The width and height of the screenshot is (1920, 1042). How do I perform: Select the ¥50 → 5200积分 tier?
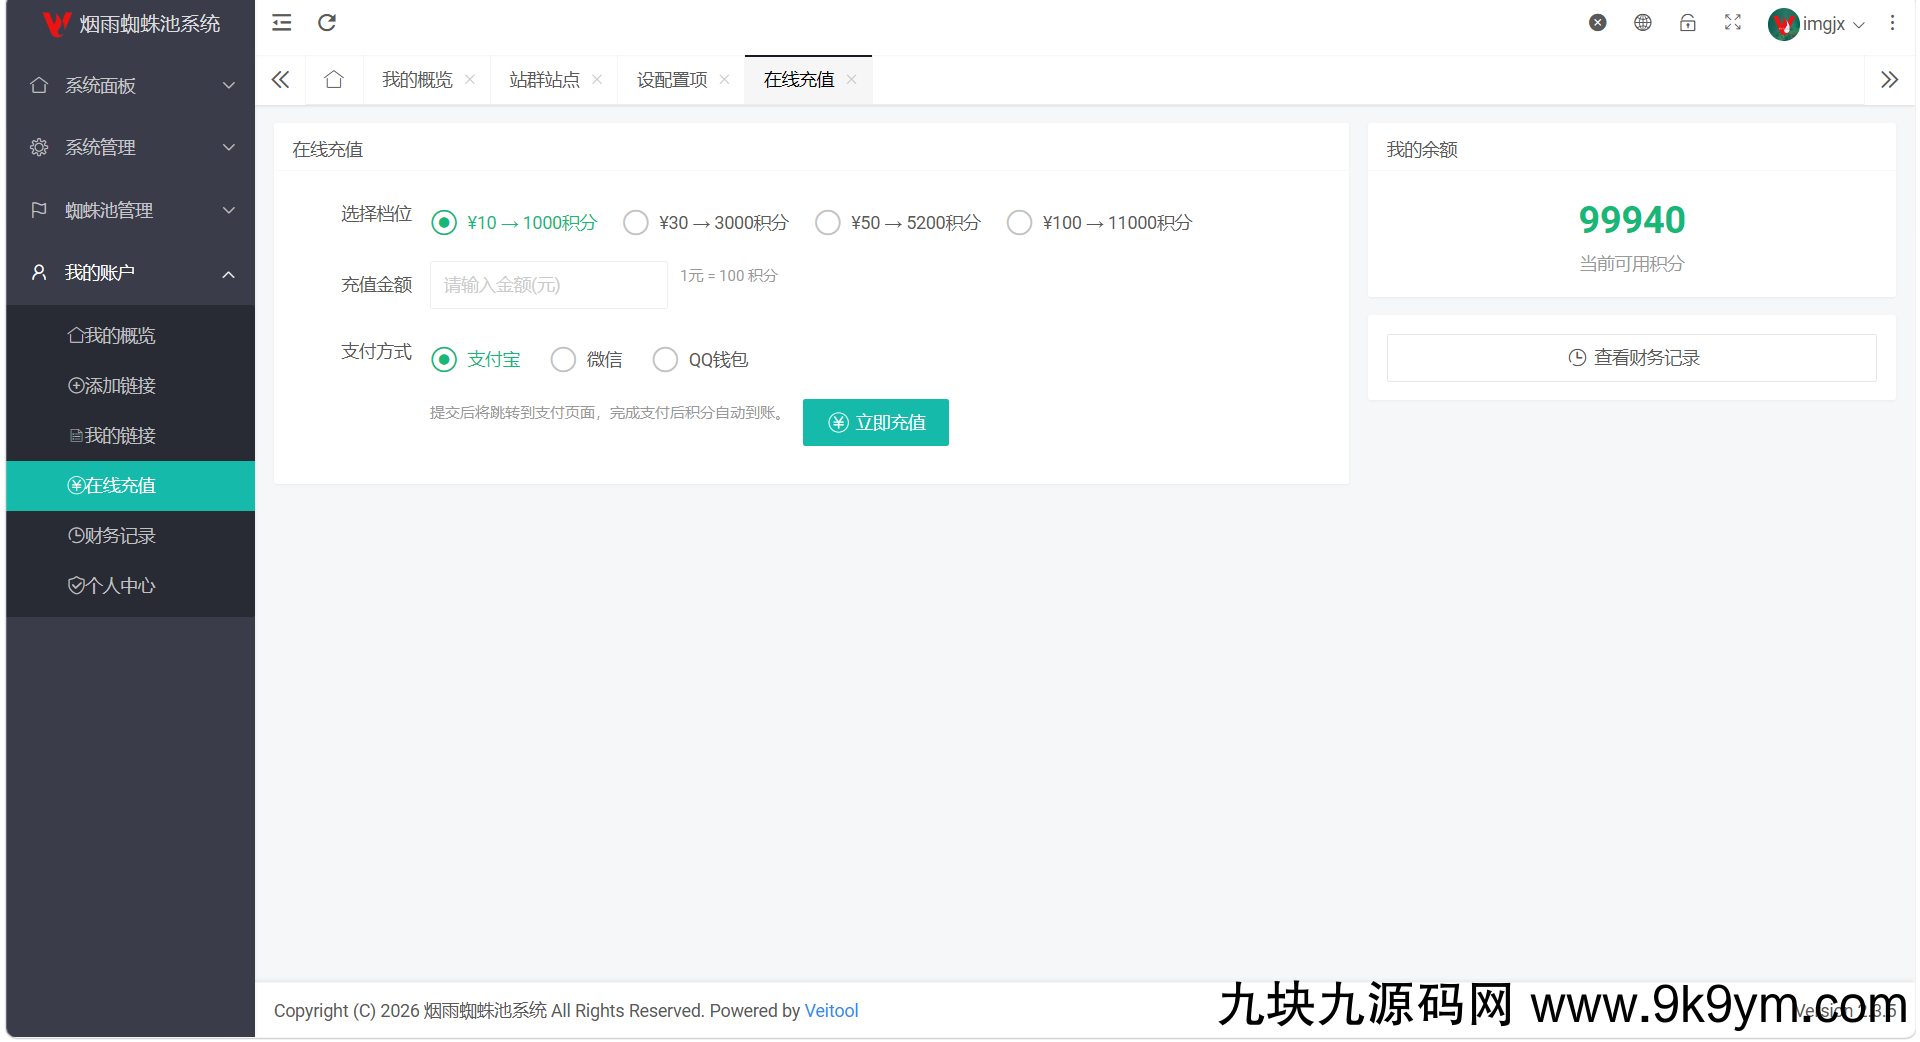[898, 223]
